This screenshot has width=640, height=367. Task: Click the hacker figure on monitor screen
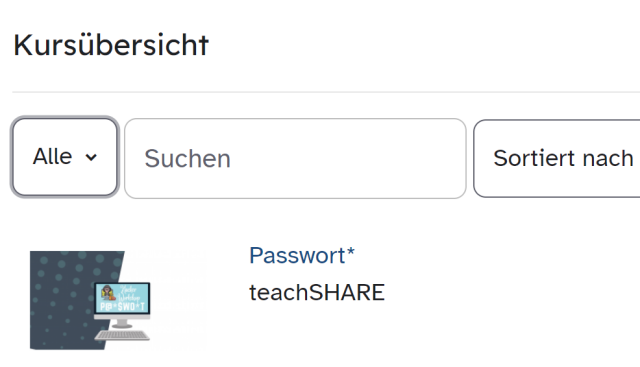pos(108,293)
